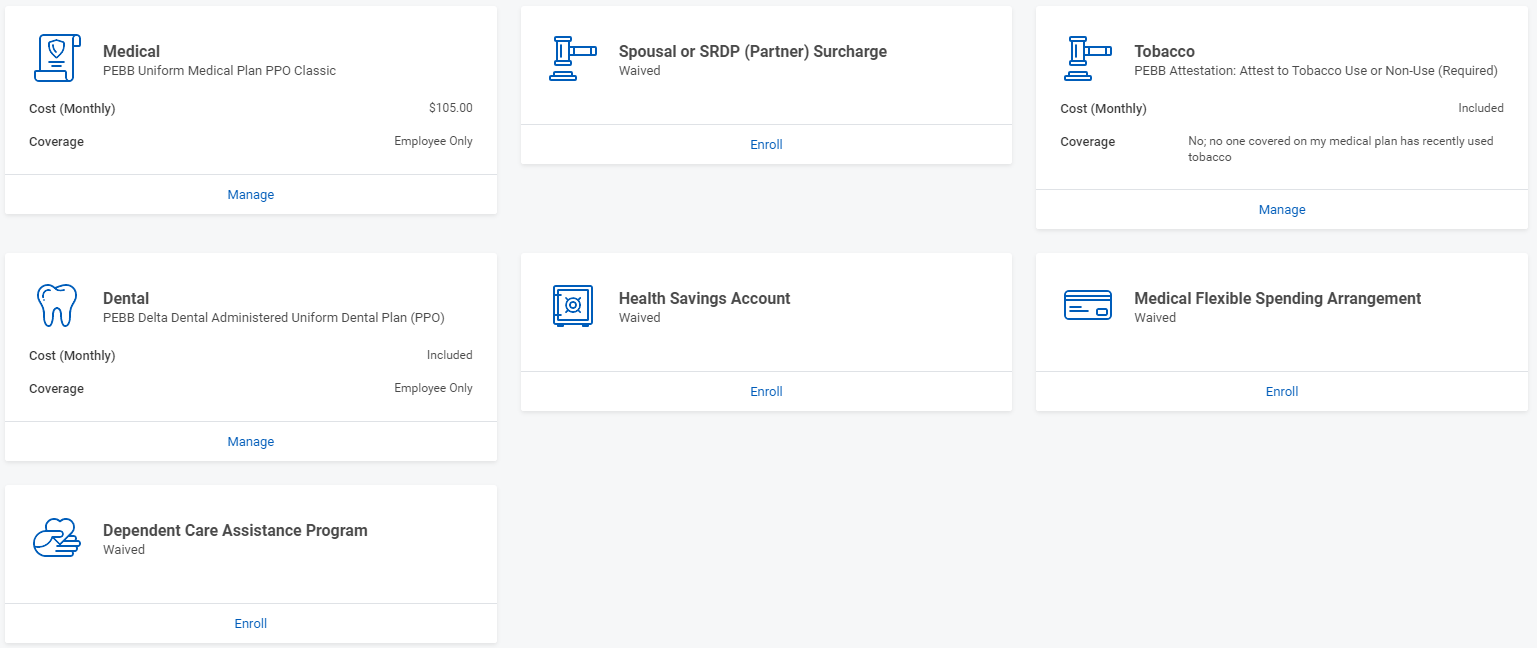Select 'Health Savings Account' title
Image resolution: width=1537 pixels, height=648 pixels.
click(x=705, y=298)
